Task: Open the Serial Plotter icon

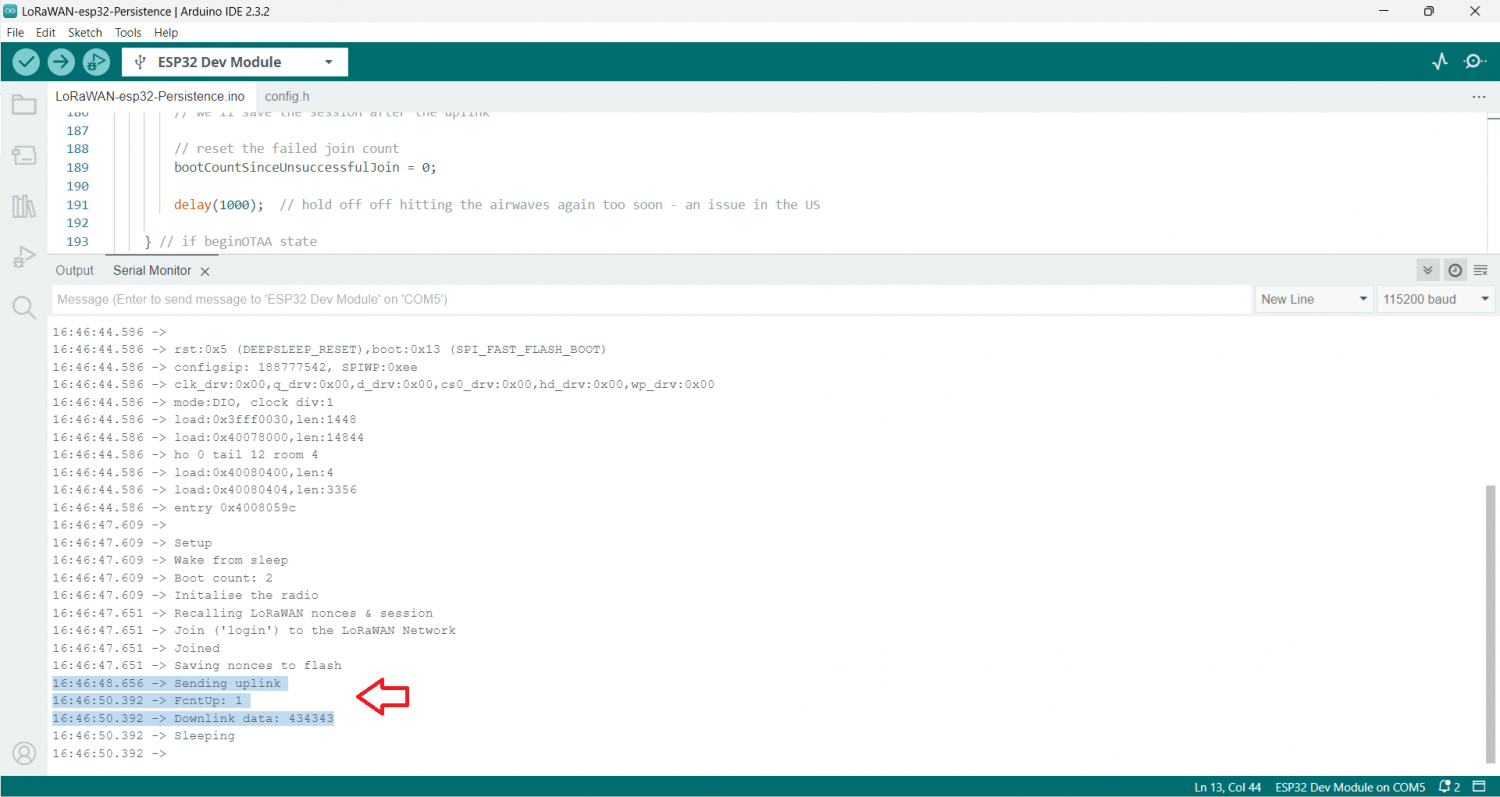Action: point(1440,61)
